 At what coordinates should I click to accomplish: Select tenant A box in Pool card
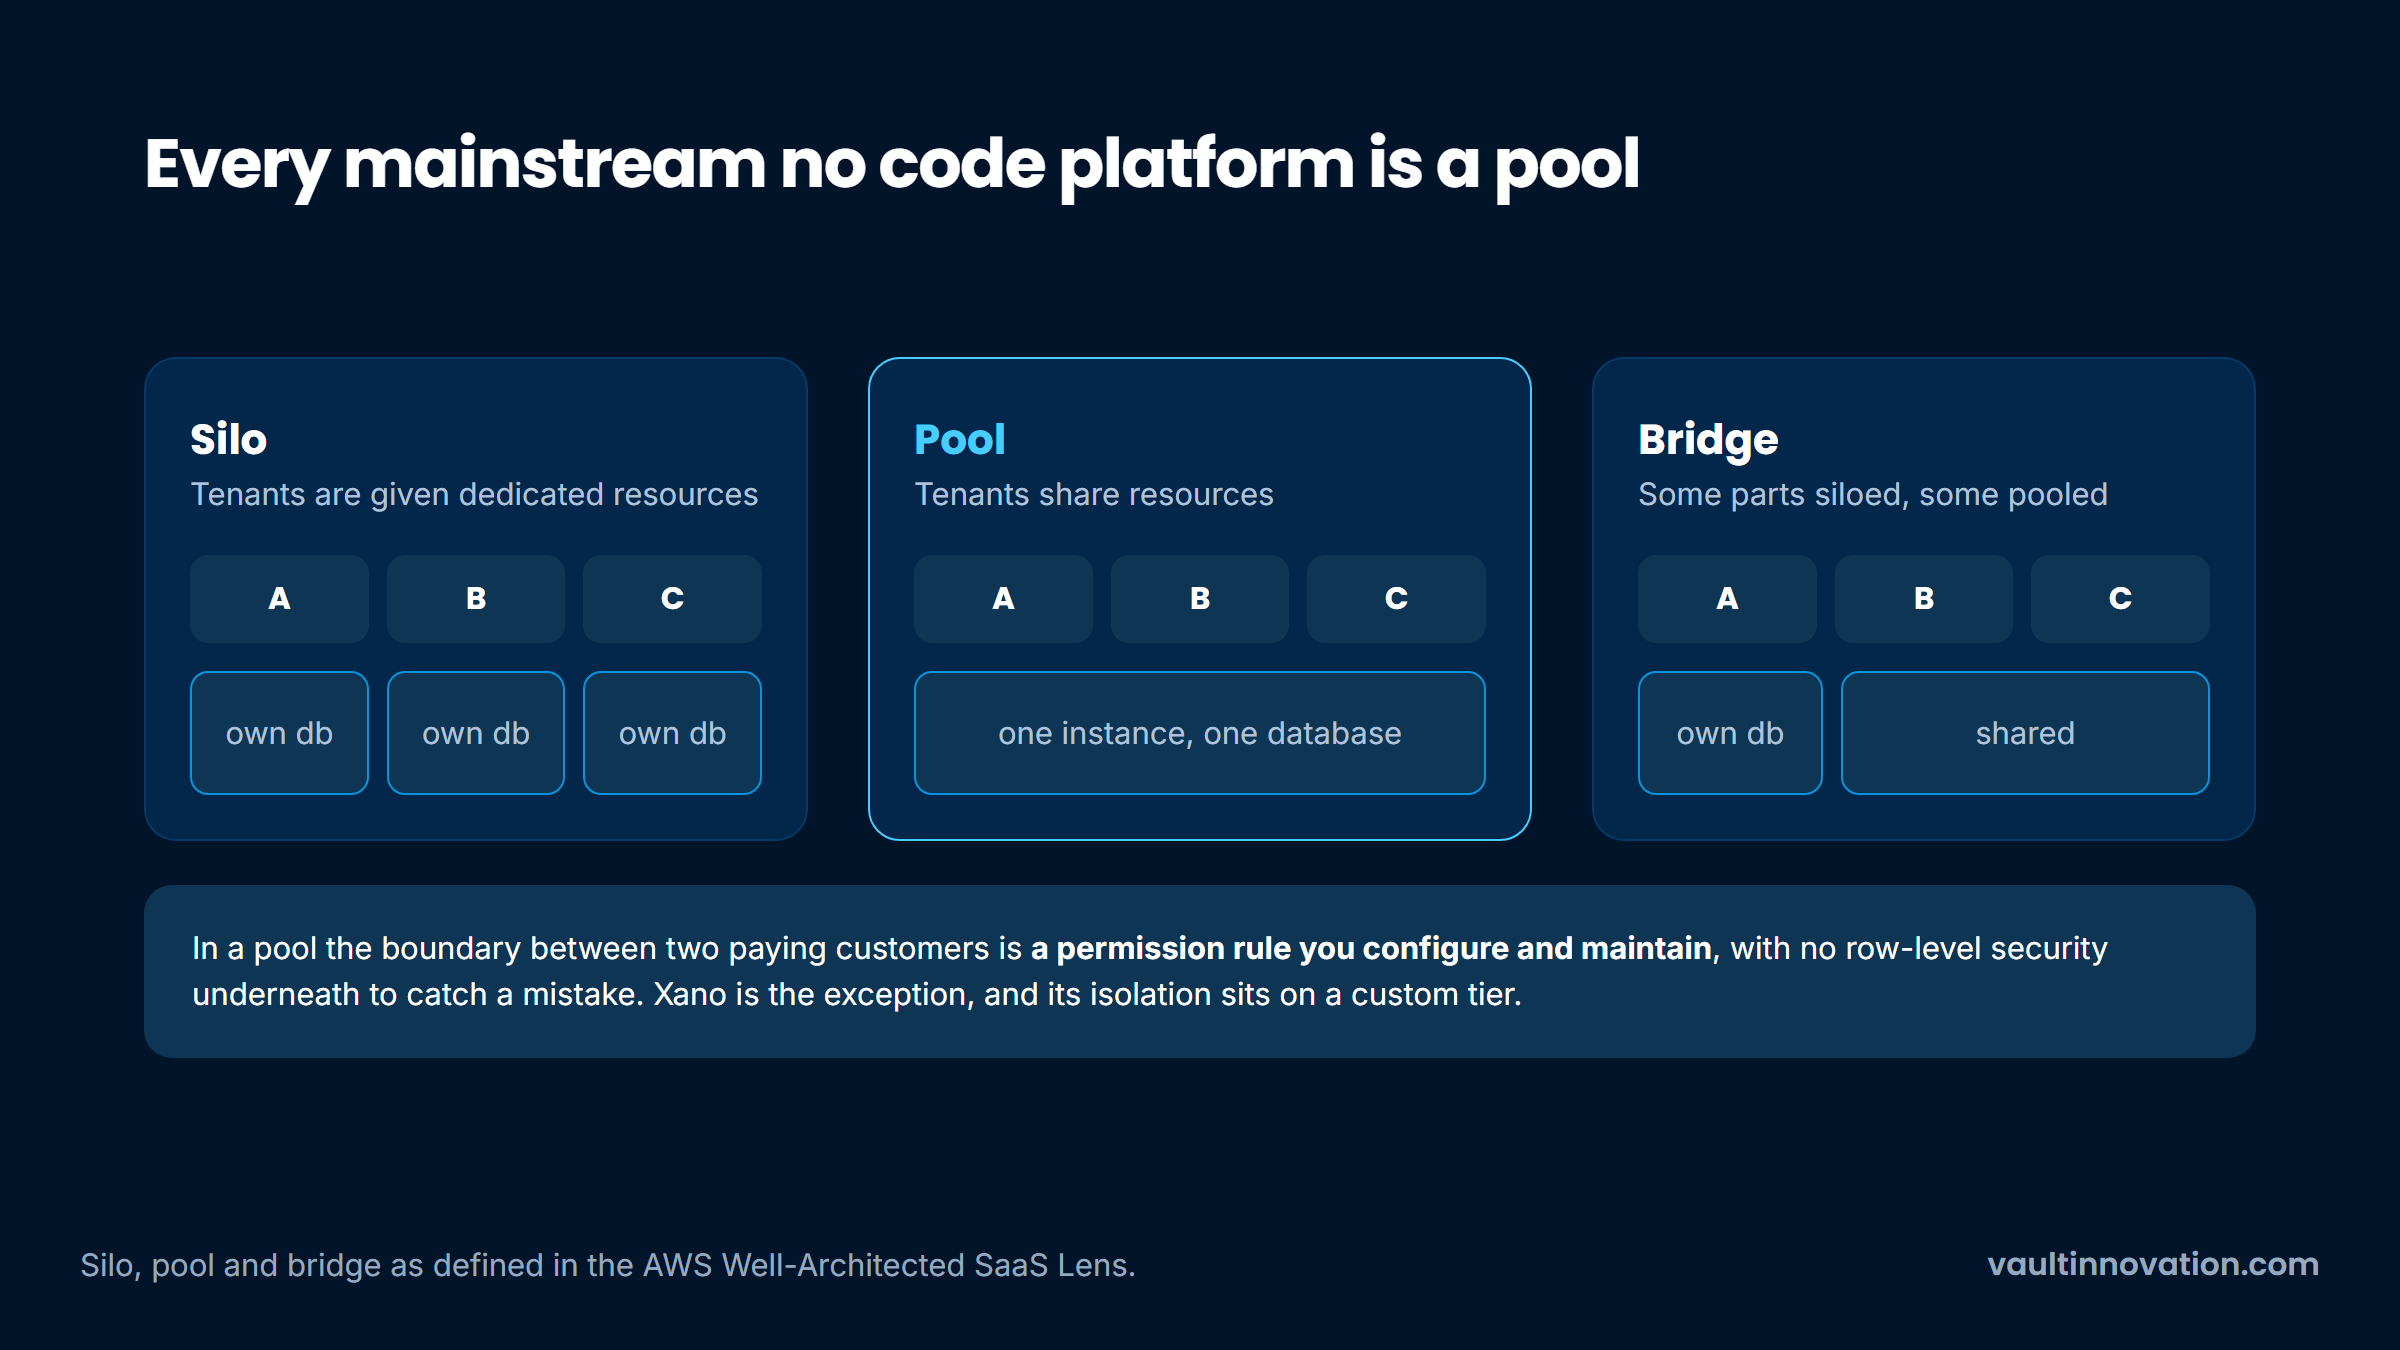click(x=1003, y=599)
